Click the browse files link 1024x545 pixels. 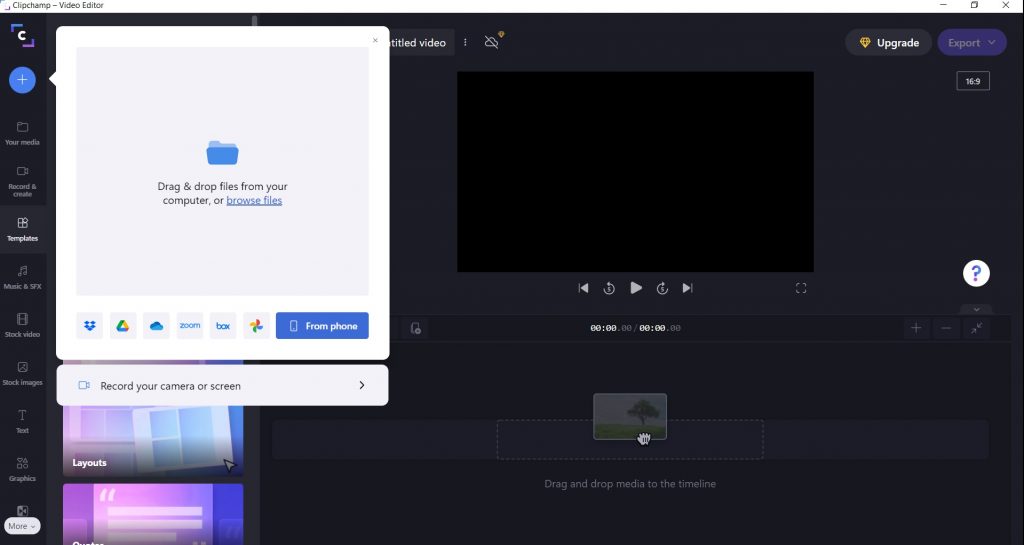pos(254,200)
